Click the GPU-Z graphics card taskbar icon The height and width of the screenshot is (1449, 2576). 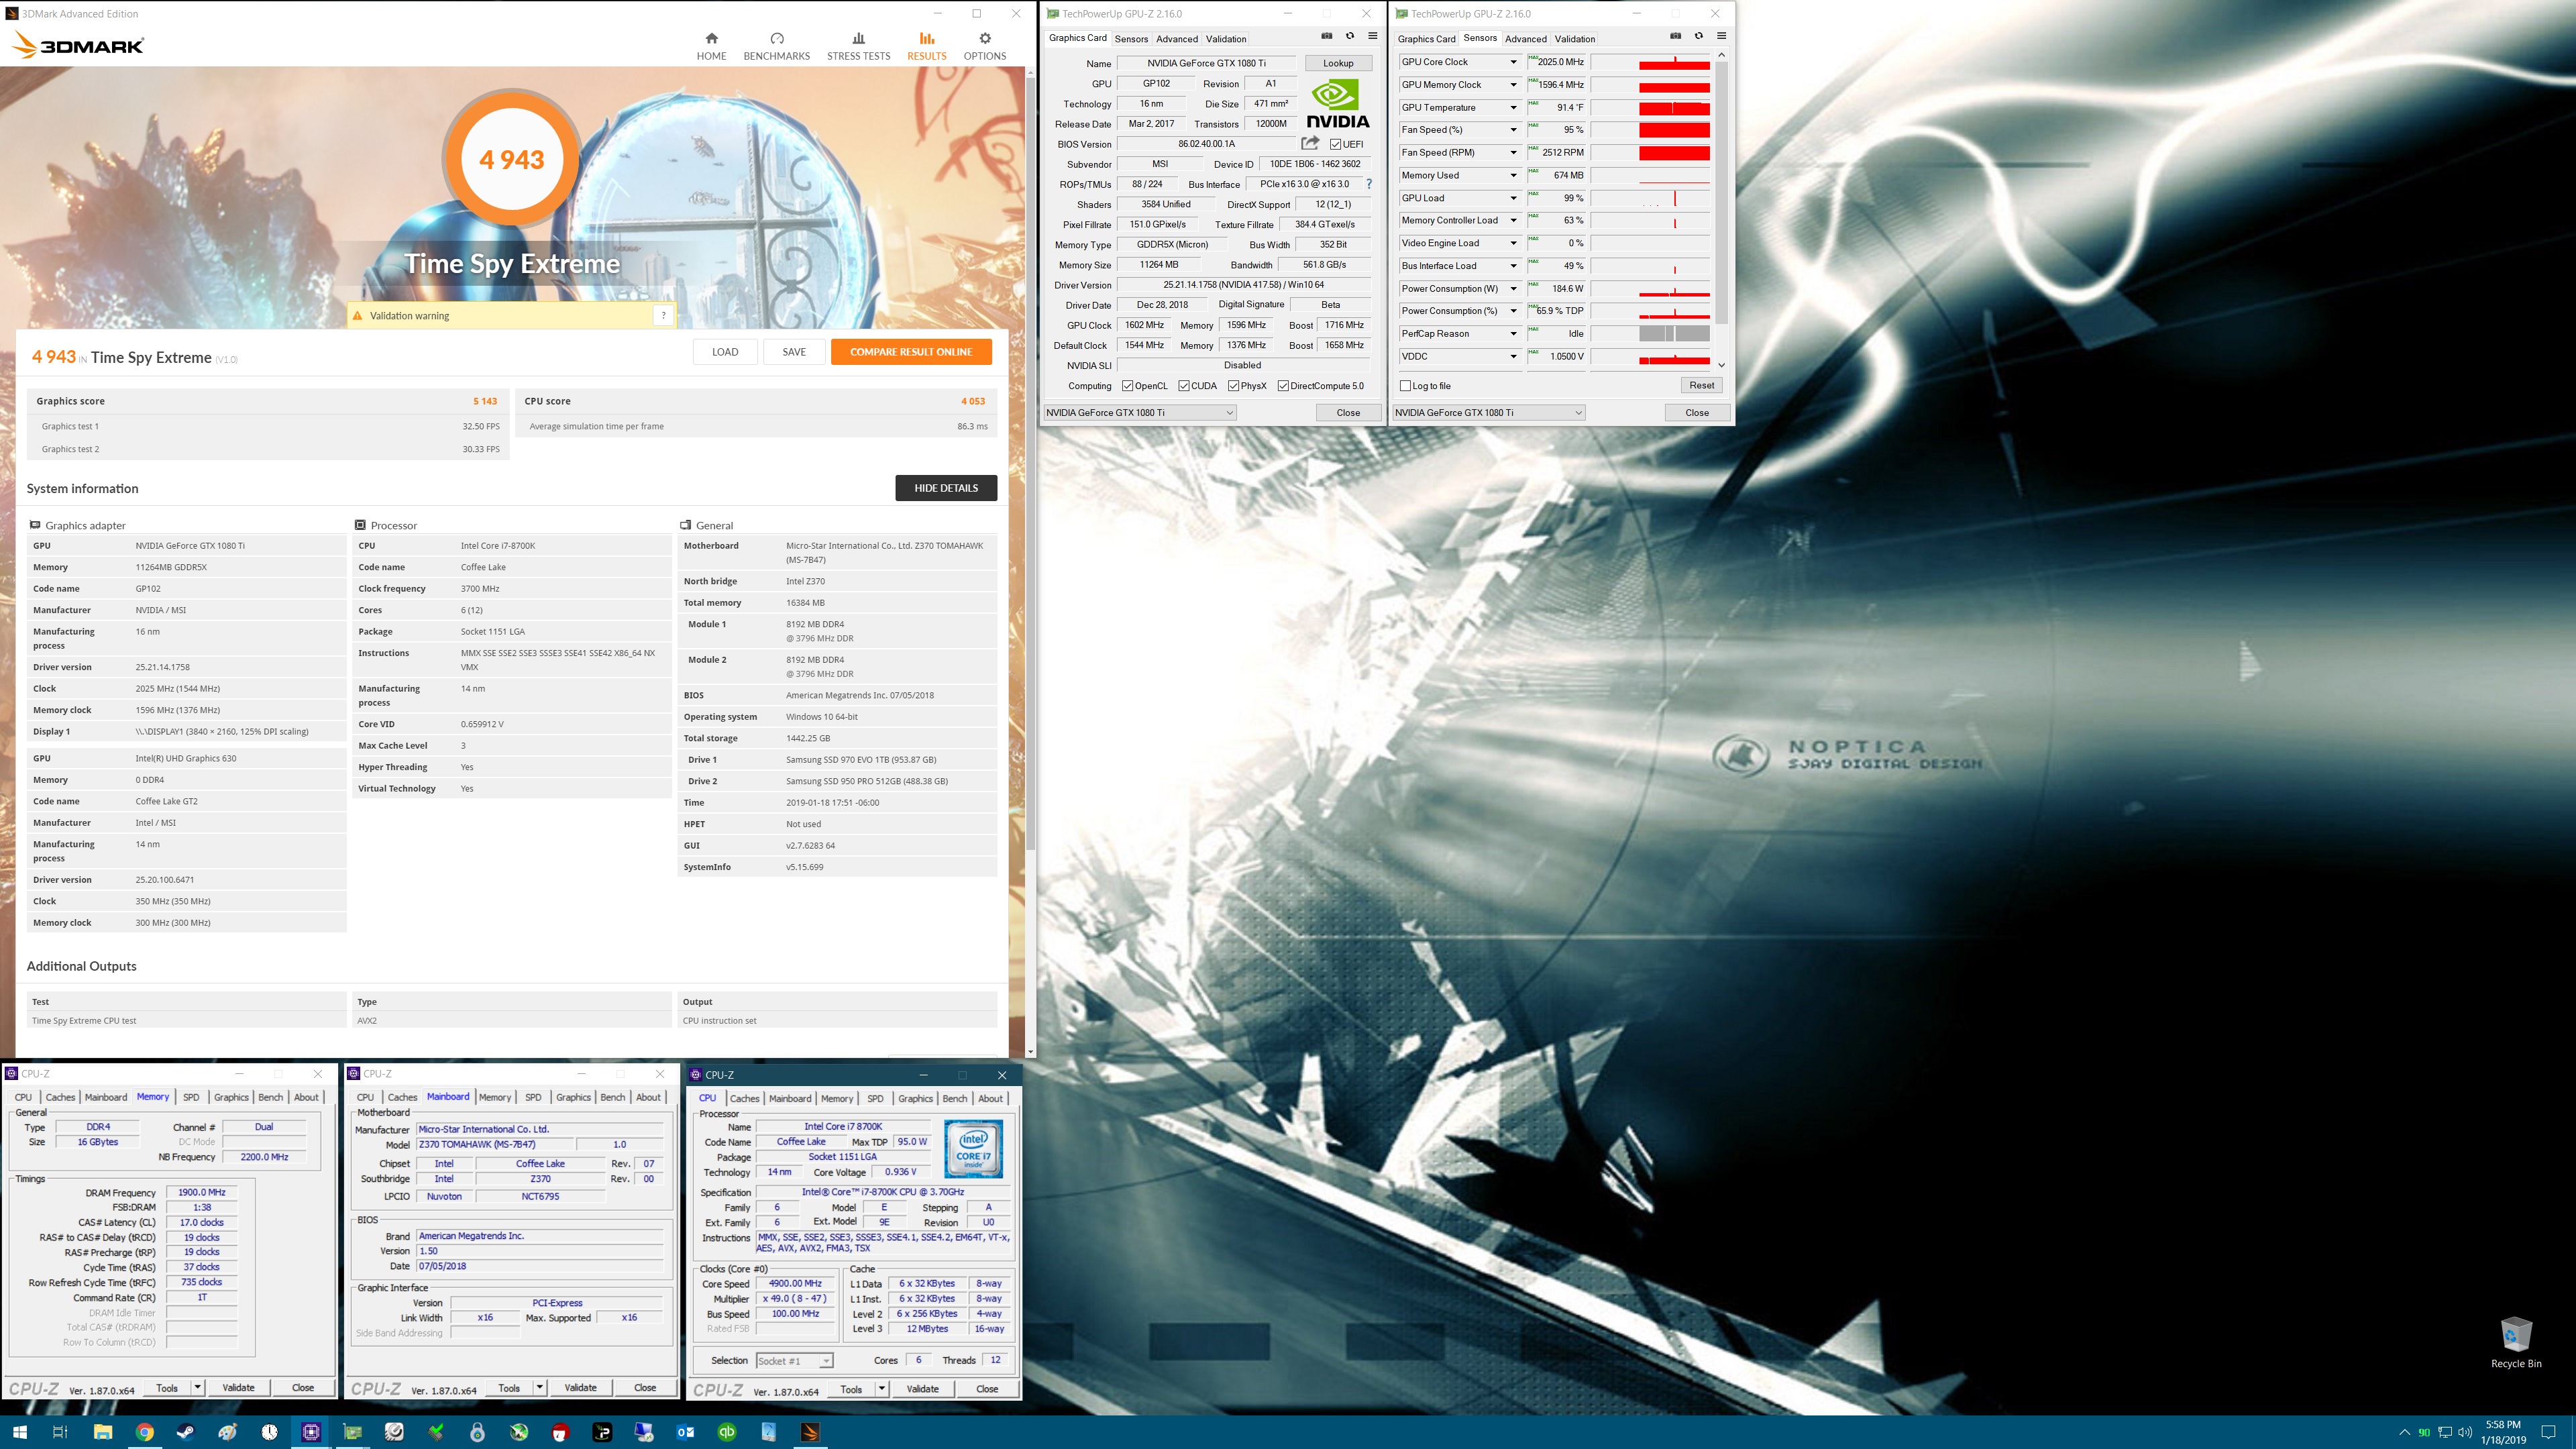353,1432
